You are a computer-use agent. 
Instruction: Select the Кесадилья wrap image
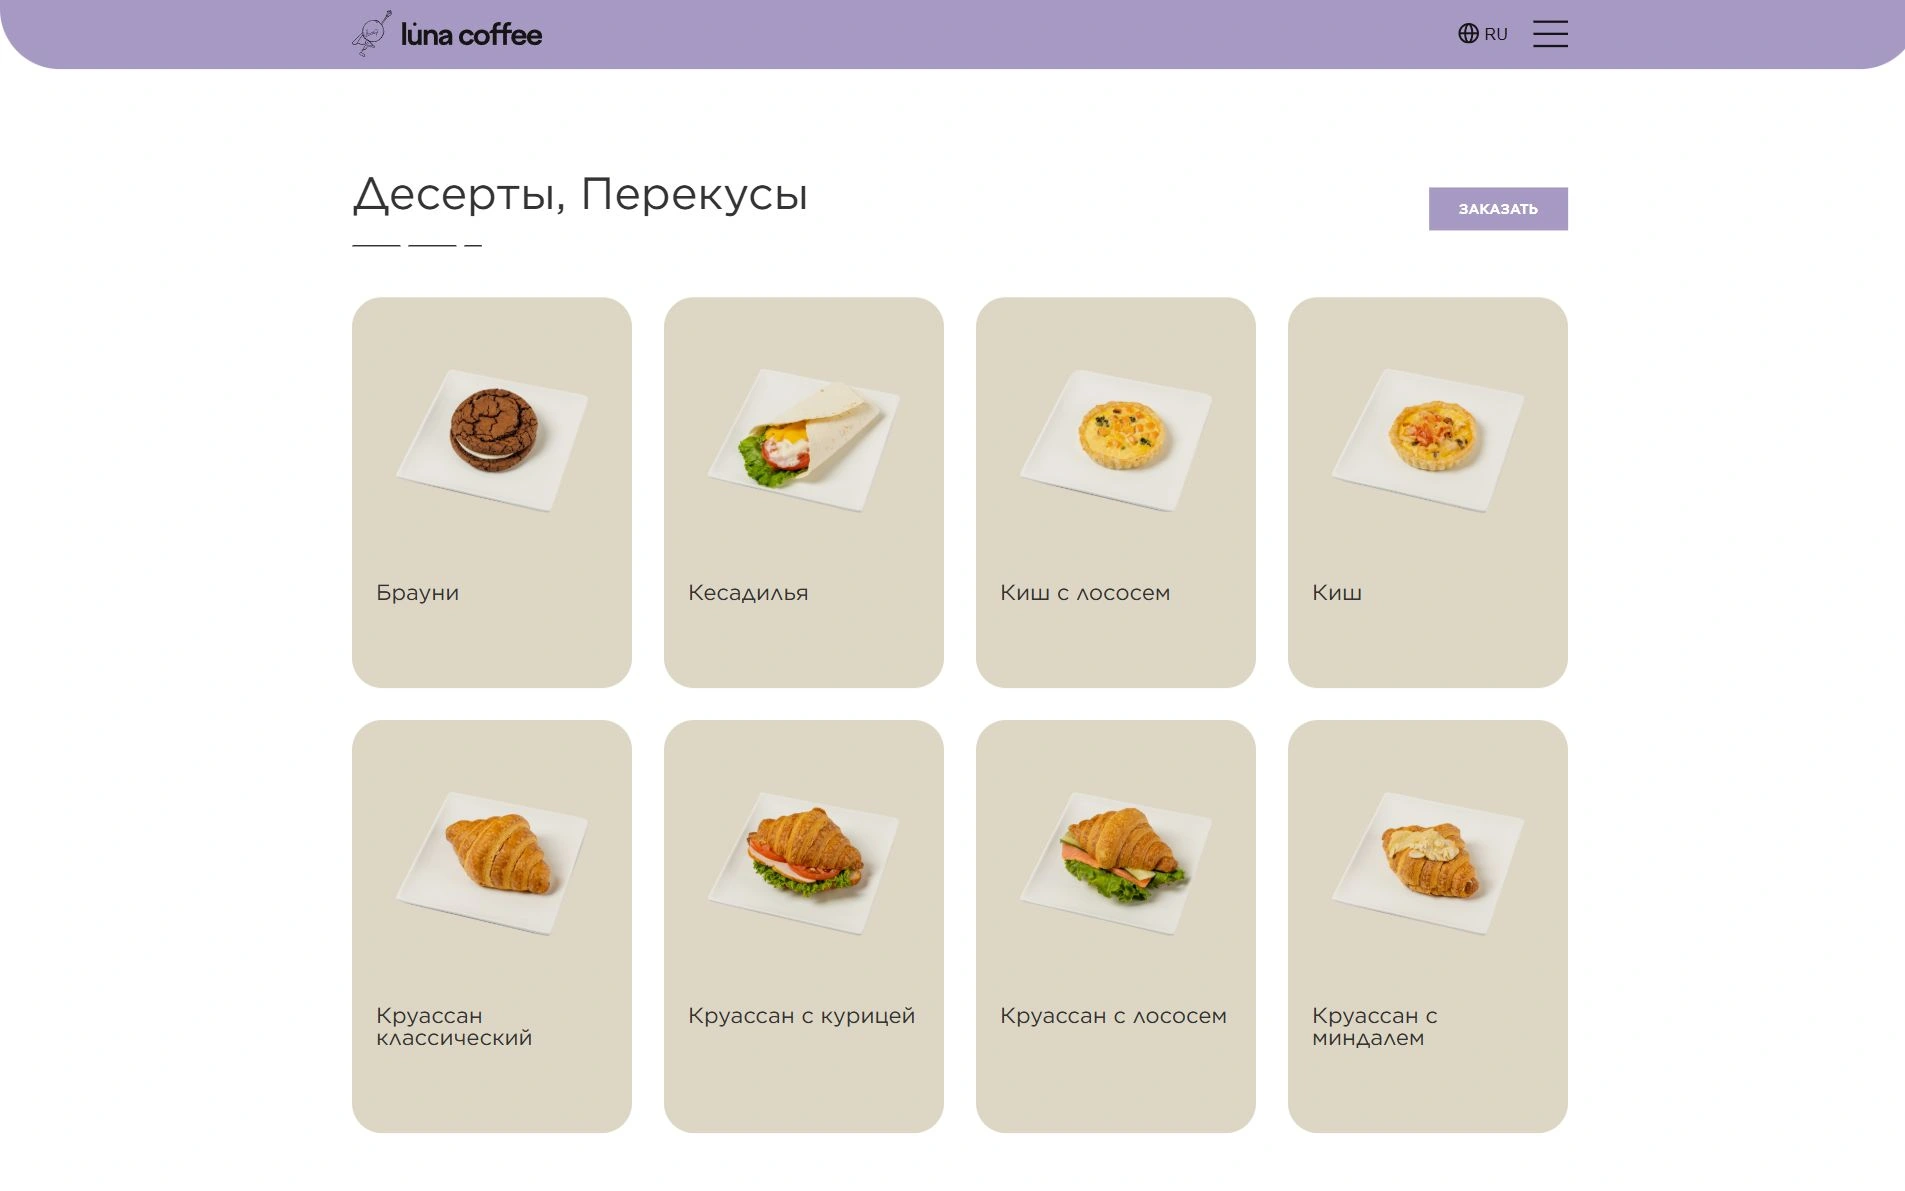(804, 440)
